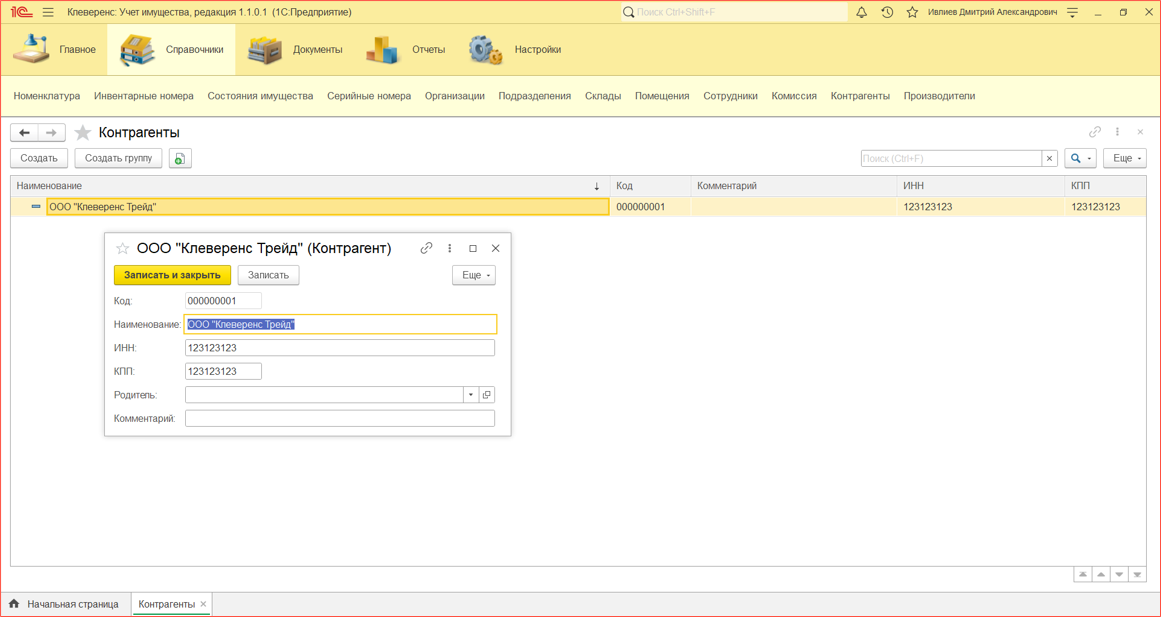Click the copy-item icon next to Создать группу
The height and width of the screenshot is (617, 1161).
pyautogui.click(x=180, y=158)
